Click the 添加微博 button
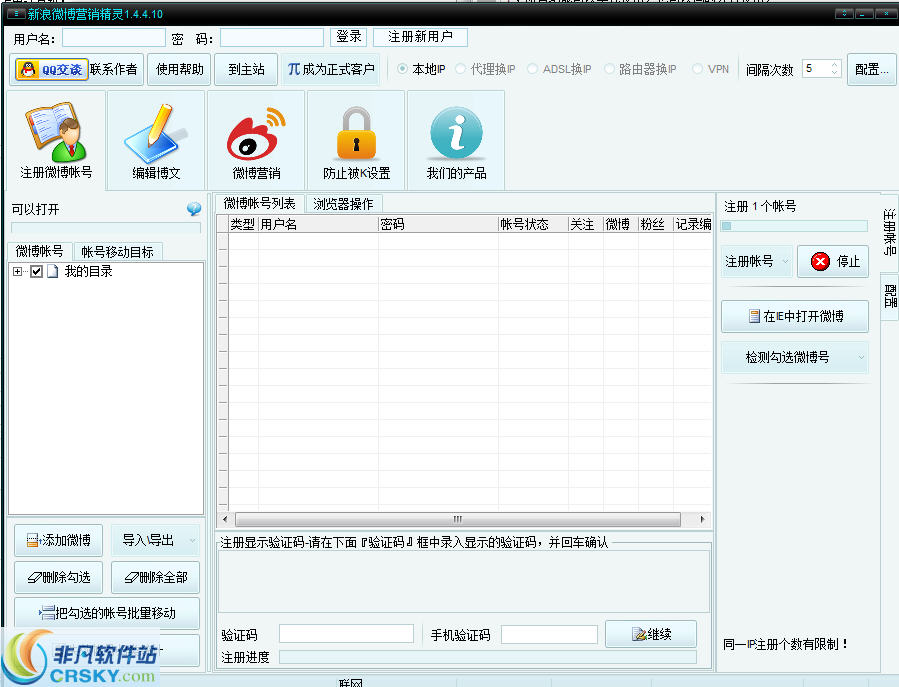899x687 pixels. tap(58, 540)
